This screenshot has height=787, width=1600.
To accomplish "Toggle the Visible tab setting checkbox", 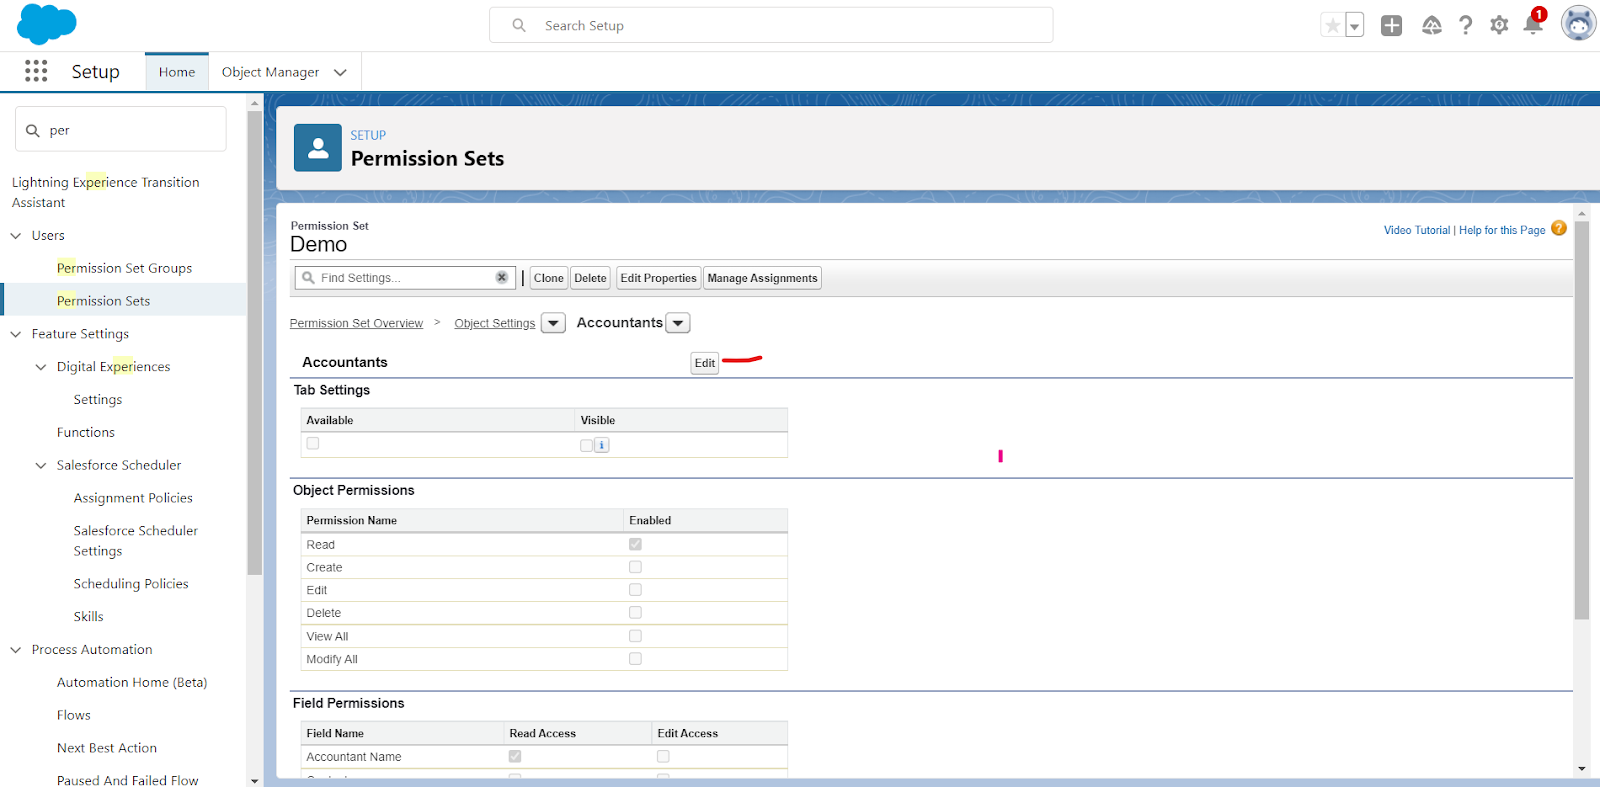I will click(587, 445).
